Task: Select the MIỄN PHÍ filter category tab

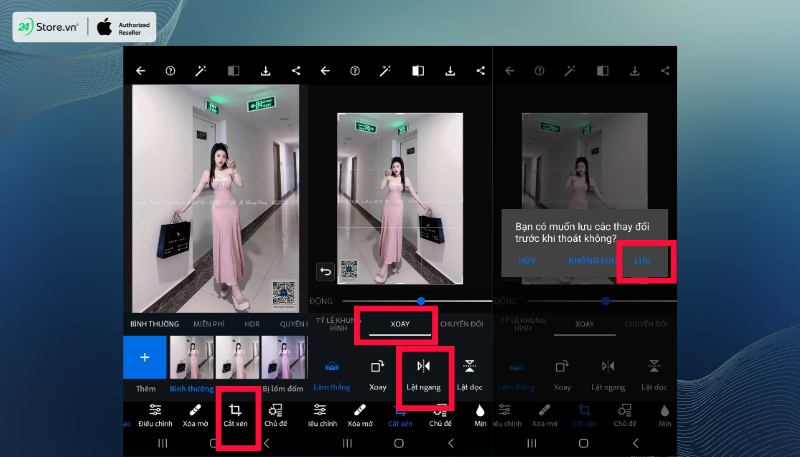Action: (x=209, y=324)
